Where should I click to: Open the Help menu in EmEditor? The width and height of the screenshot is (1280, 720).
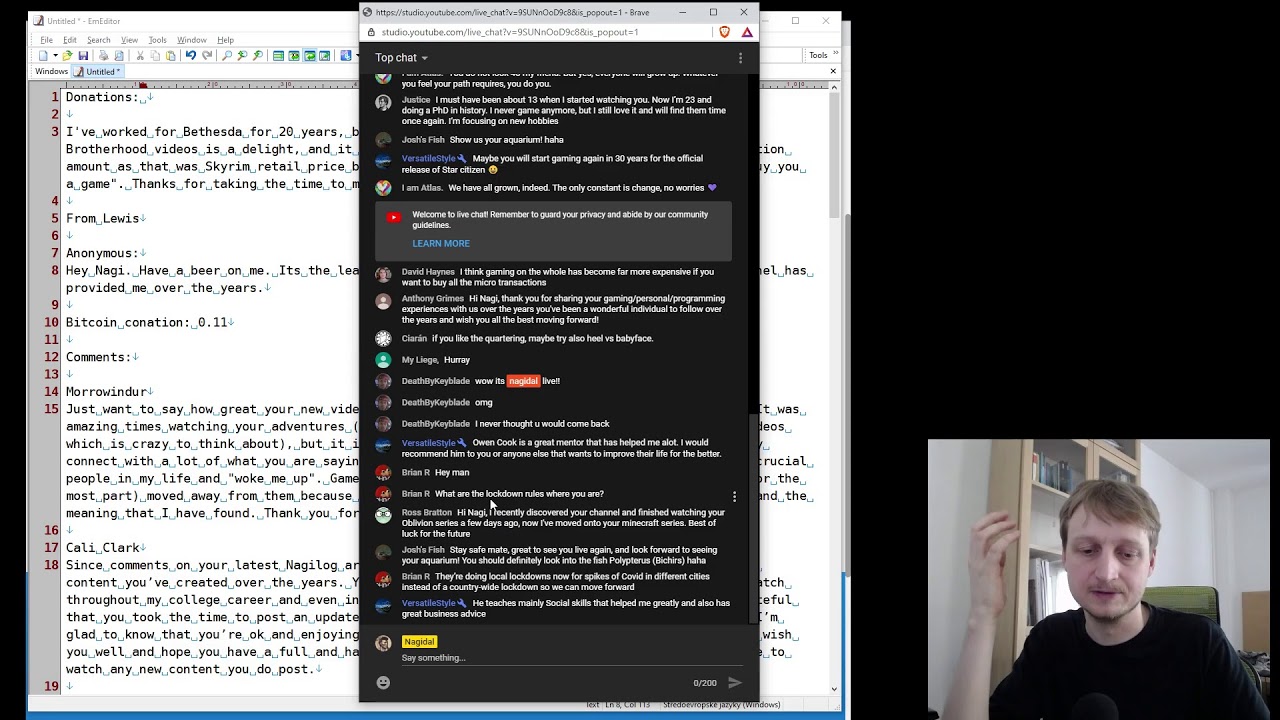click(225, 40)
